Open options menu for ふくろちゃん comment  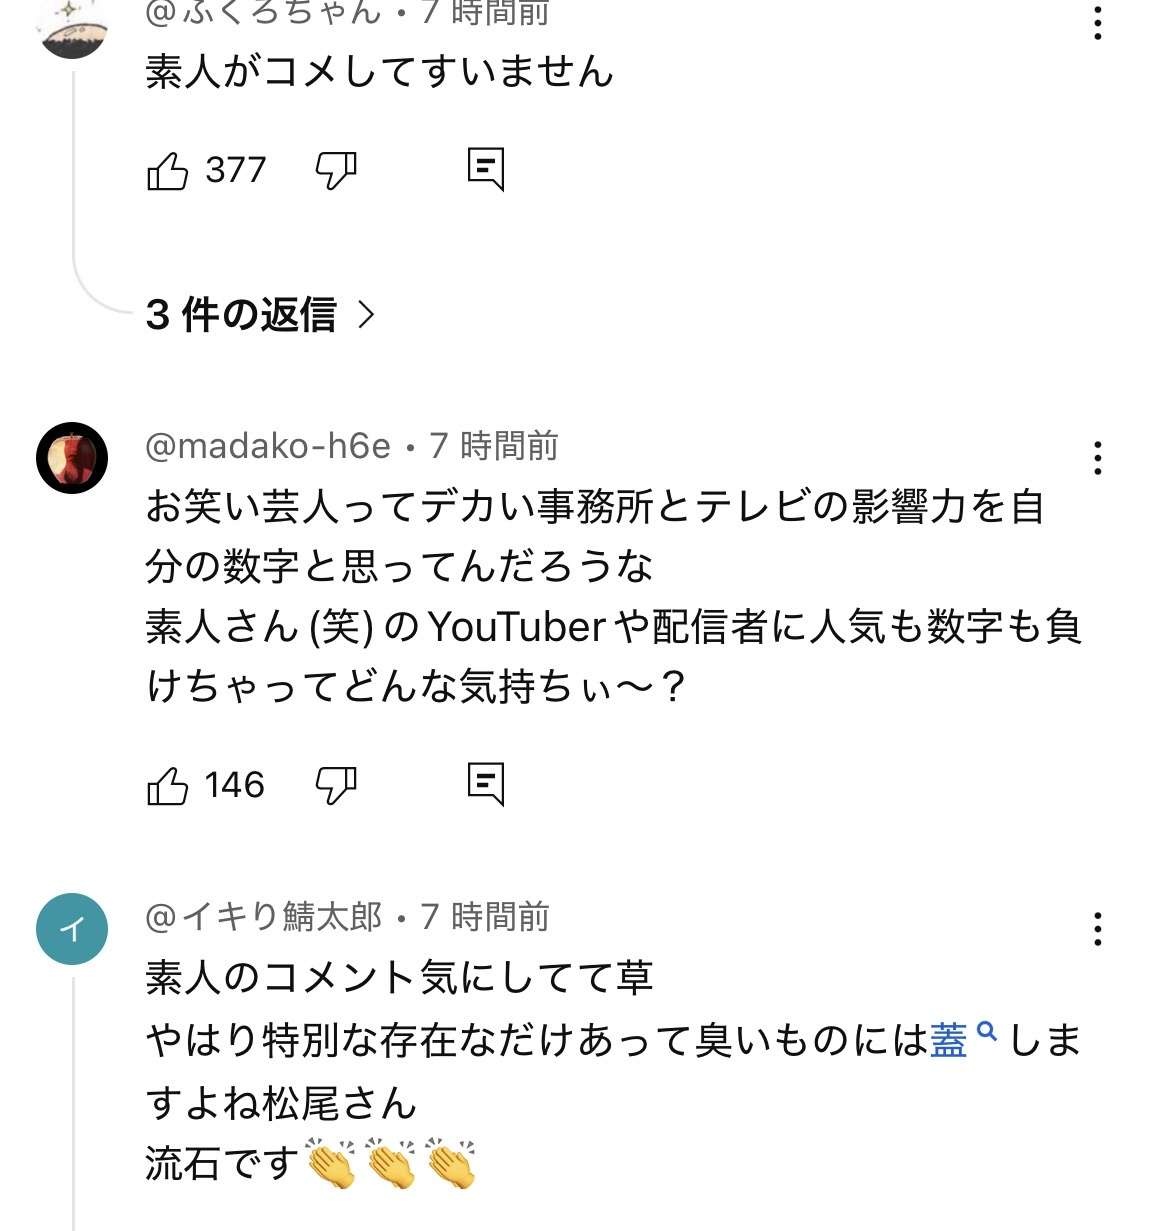coord(1097,23)
